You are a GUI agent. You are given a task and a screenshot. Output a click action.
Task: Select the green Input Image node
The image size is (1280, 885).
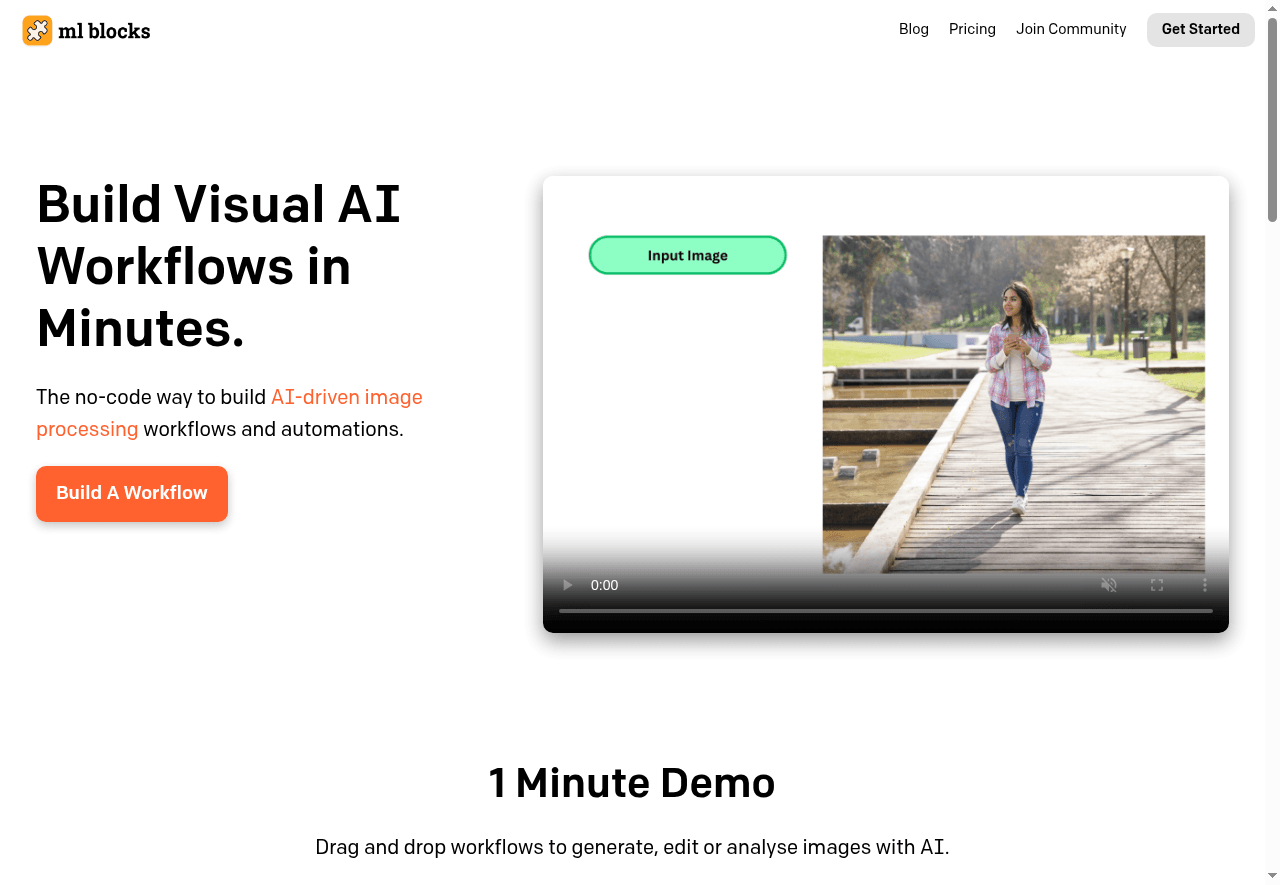click(687, 255)
